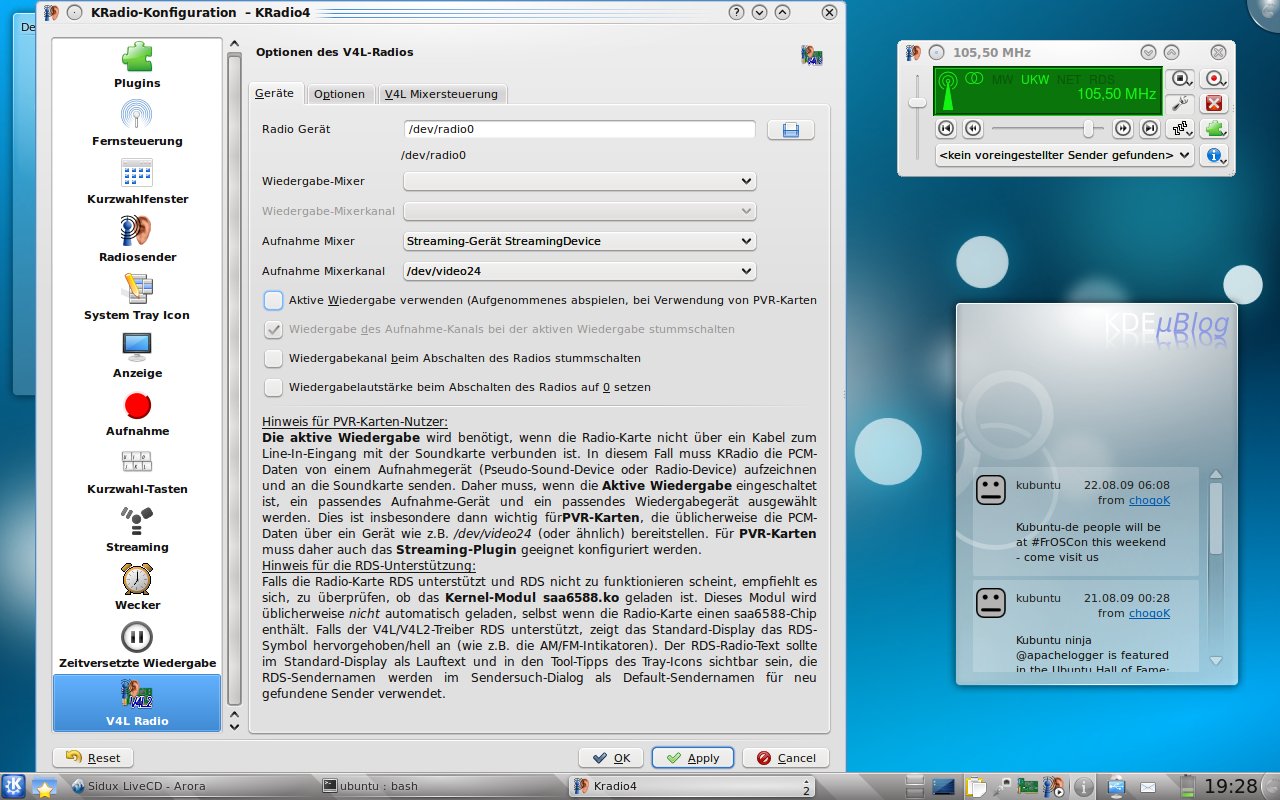Screen dimensions: 1280x800
Task: Switch to the Geräte tab
Action: tap(275, 93)
